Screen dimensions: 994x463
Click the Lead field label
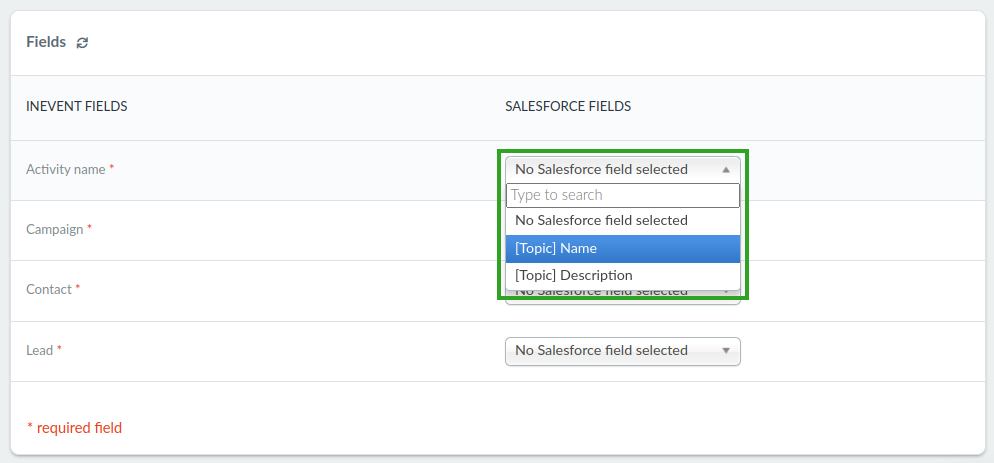tap(39, 350)
